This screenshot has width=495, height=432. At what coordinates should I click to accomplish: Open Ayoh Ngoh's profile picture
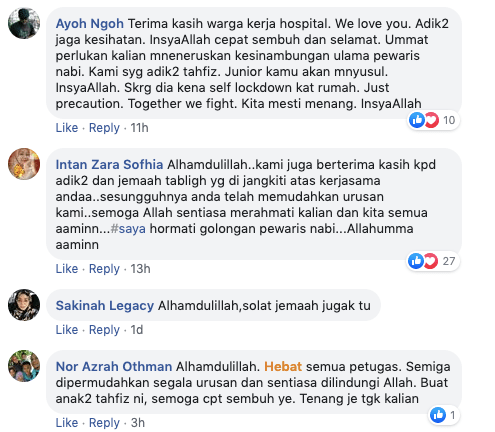[24, 23]
